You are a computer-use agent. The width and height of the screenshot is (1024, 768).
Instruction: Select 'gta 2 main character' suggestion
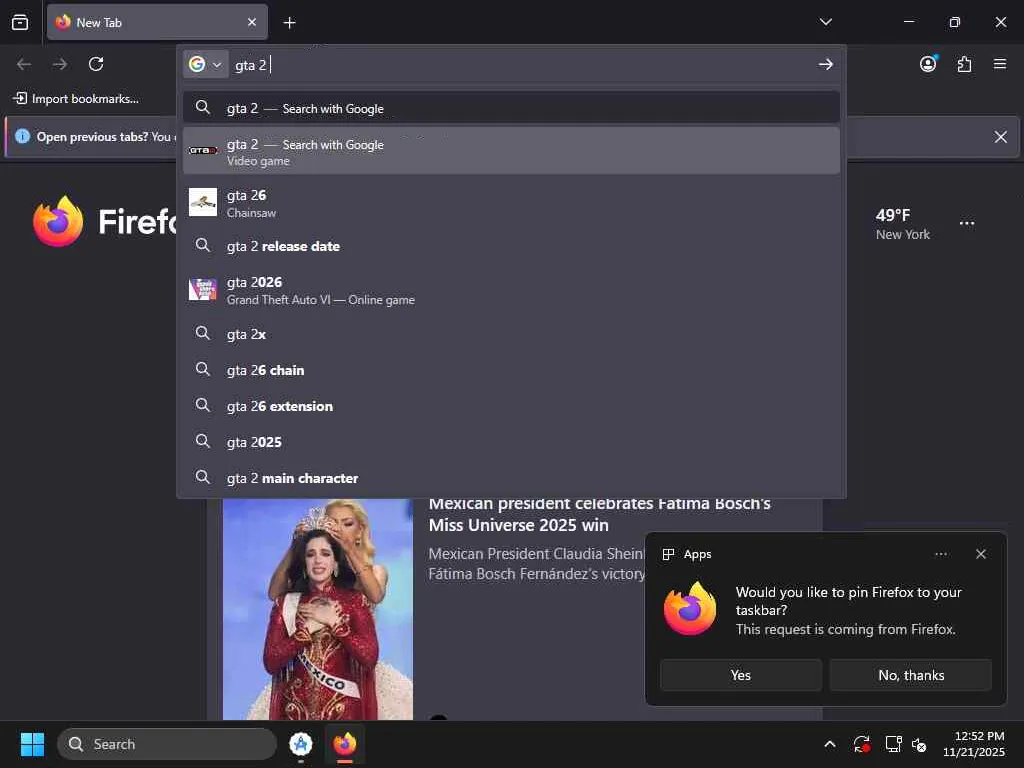click(511, 477)
